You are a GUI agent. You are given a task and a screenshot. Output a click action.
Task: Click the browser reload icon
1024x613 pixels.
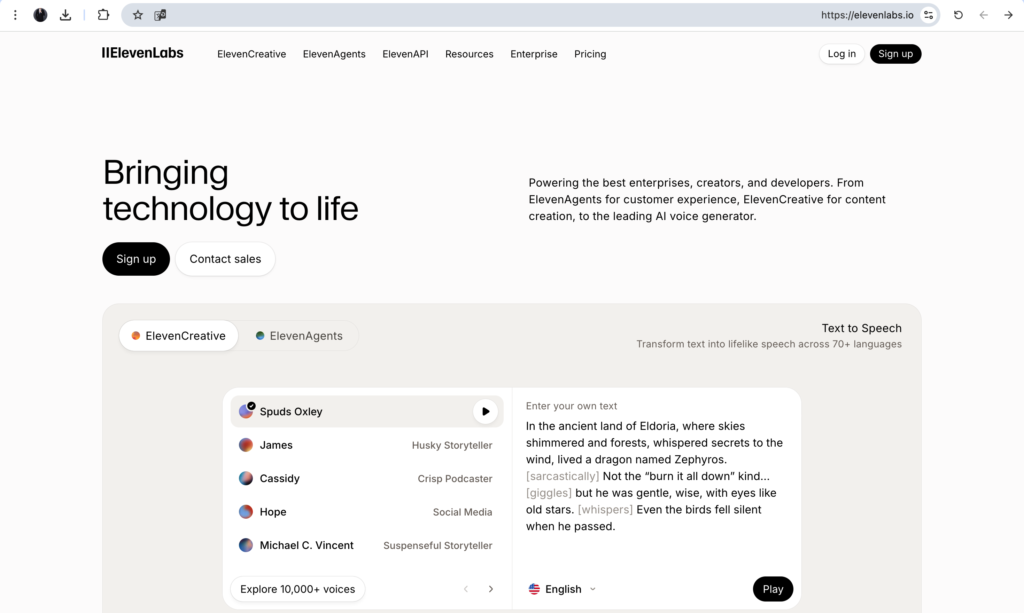(x=958, y=15)
